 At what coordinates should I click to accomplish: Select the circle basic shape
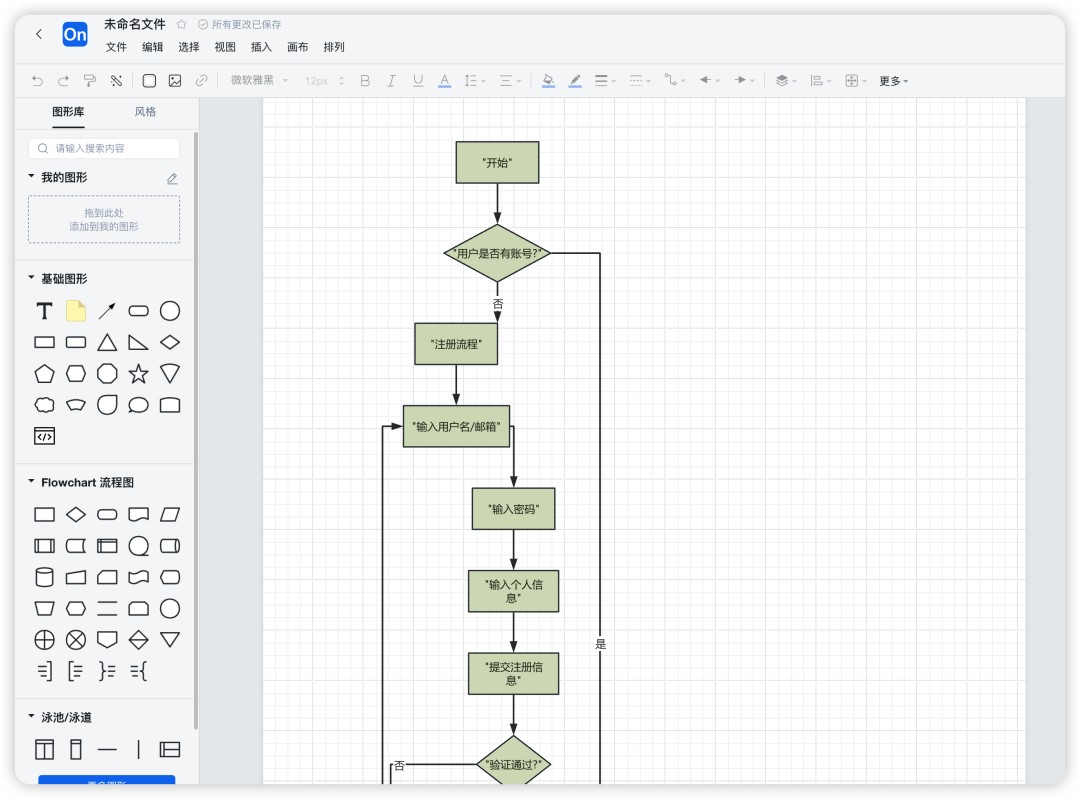(170, 311)
